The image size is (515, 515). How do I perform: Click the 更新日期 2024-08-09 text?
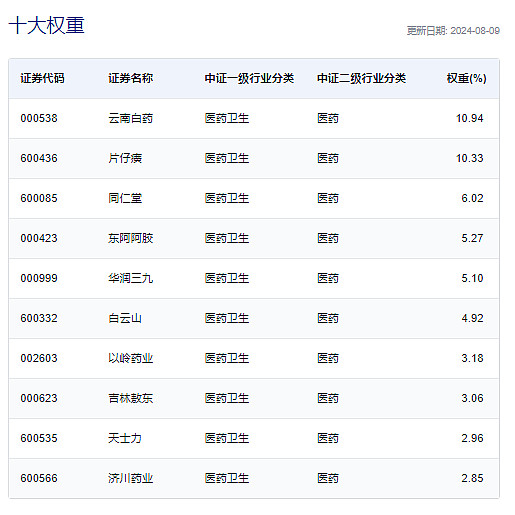pyautogui.click(x=453, y=31)
